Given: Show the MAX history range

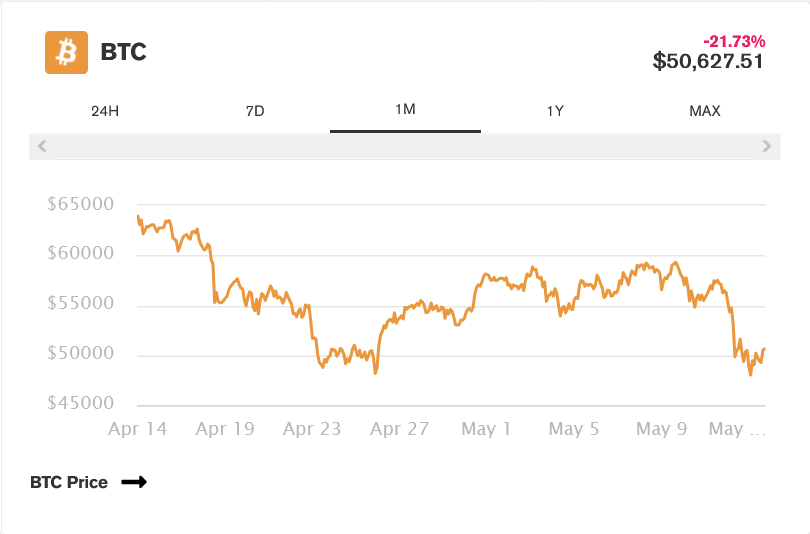Looking at the screenshot, I should point(705,111).
